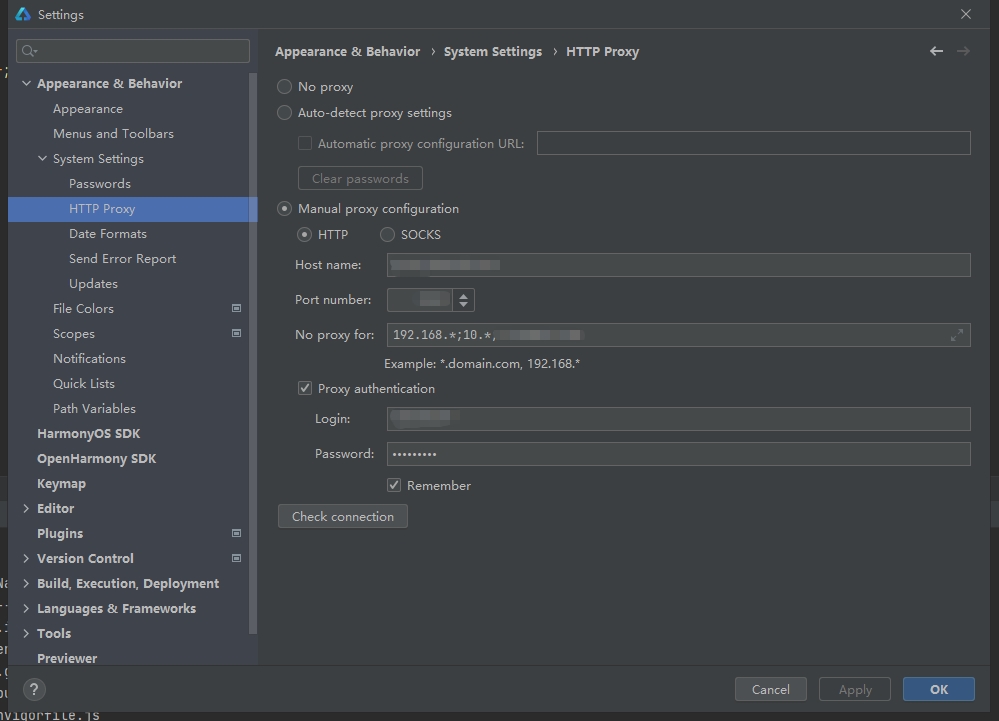This screenshot has width=999, height=721.
Task: Open Send Error Report settings
Action: (x=122, y=259)
